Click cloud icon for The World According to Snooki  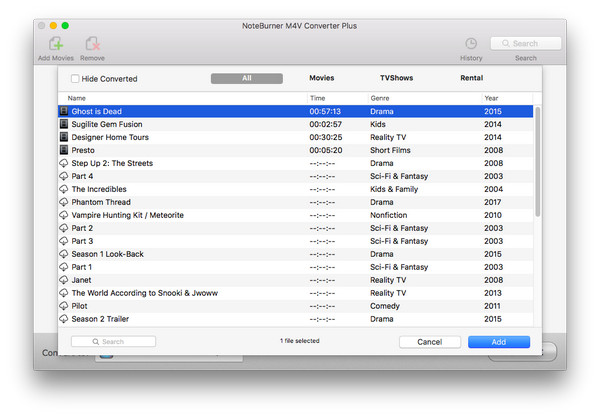pyautogui.click(x=64, y=293)
